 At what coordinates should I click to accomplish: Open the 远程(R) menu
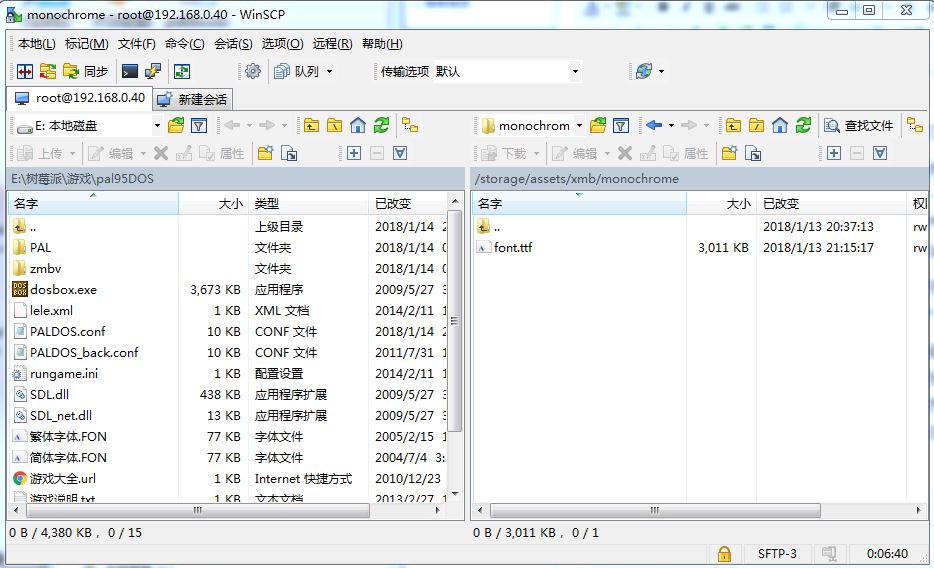click(x=332, y=44)
